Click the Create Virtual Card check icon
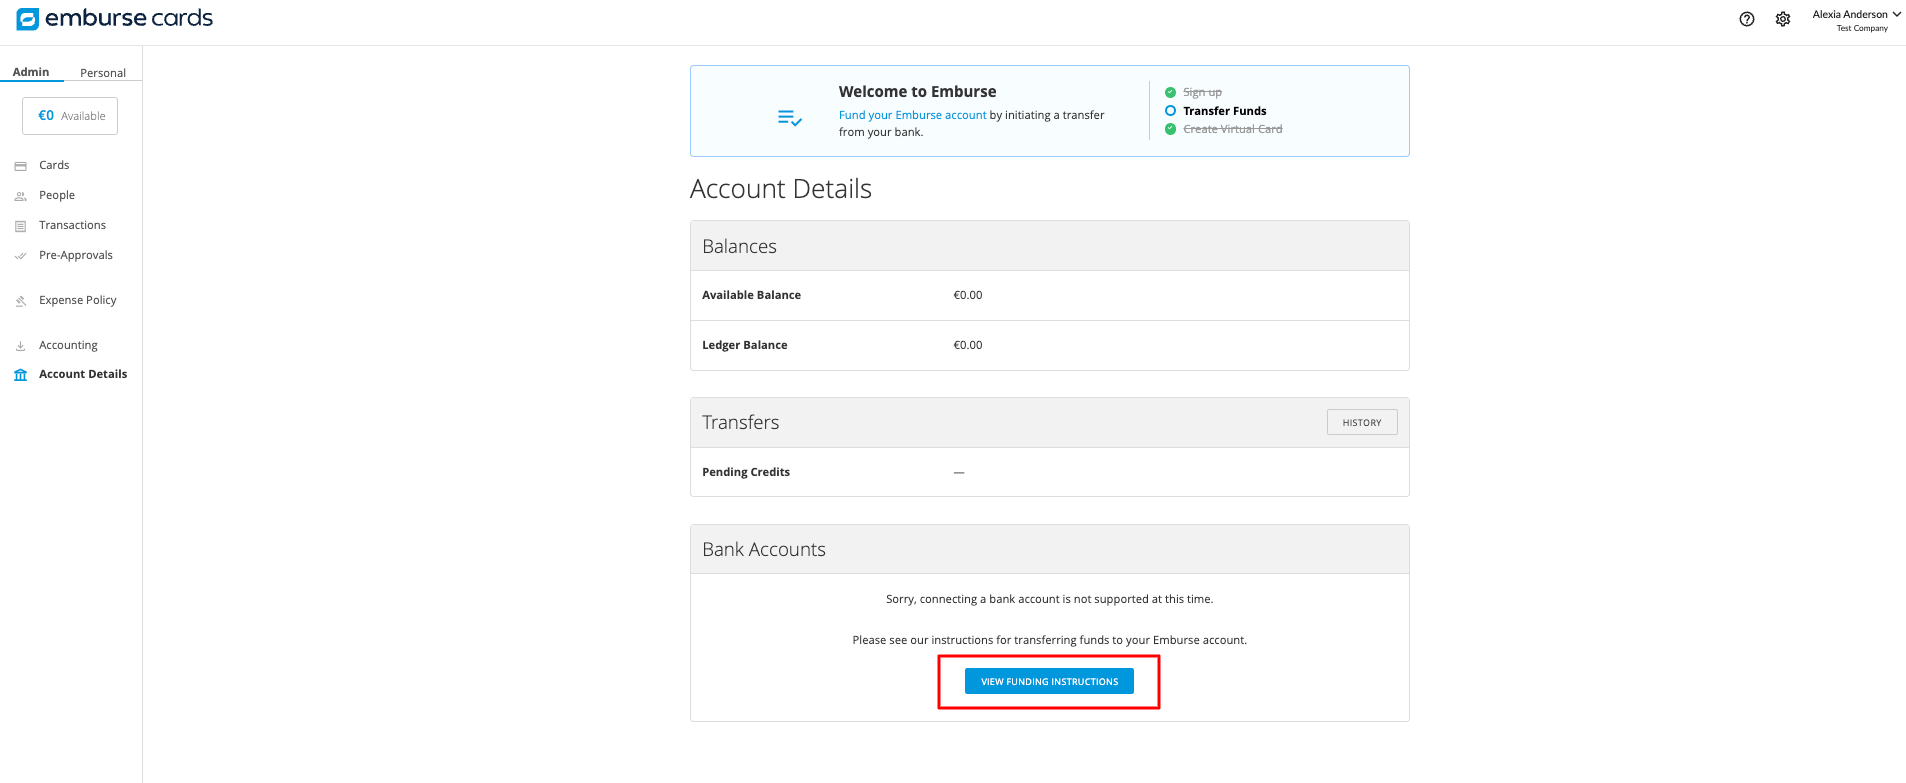The width and height of the screenshot is (1906, 783). click(x=1170, y=129)
